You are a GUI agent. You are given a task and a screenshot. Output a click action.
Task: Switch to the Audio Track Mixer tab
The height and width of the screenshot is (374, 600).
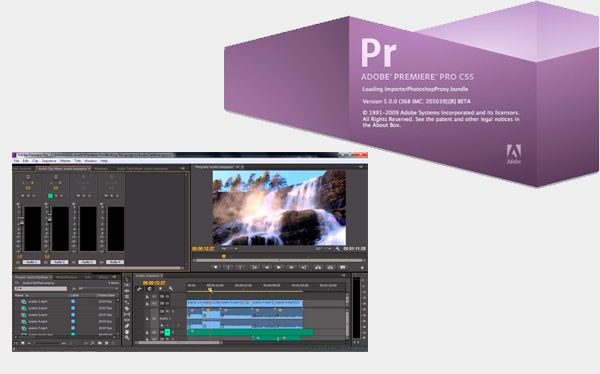[142, 168]
